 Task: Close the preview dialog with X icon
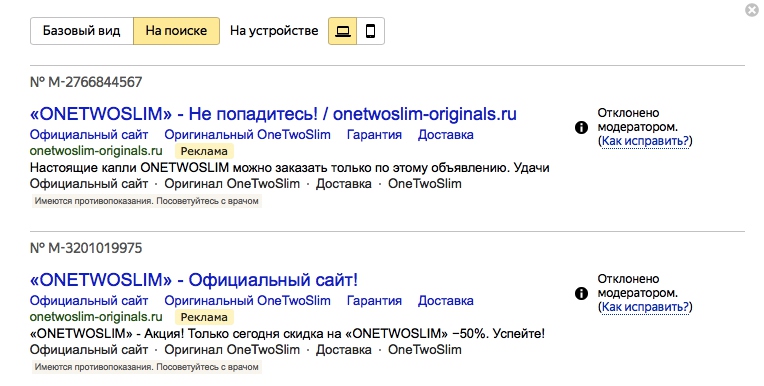(752, 10)
